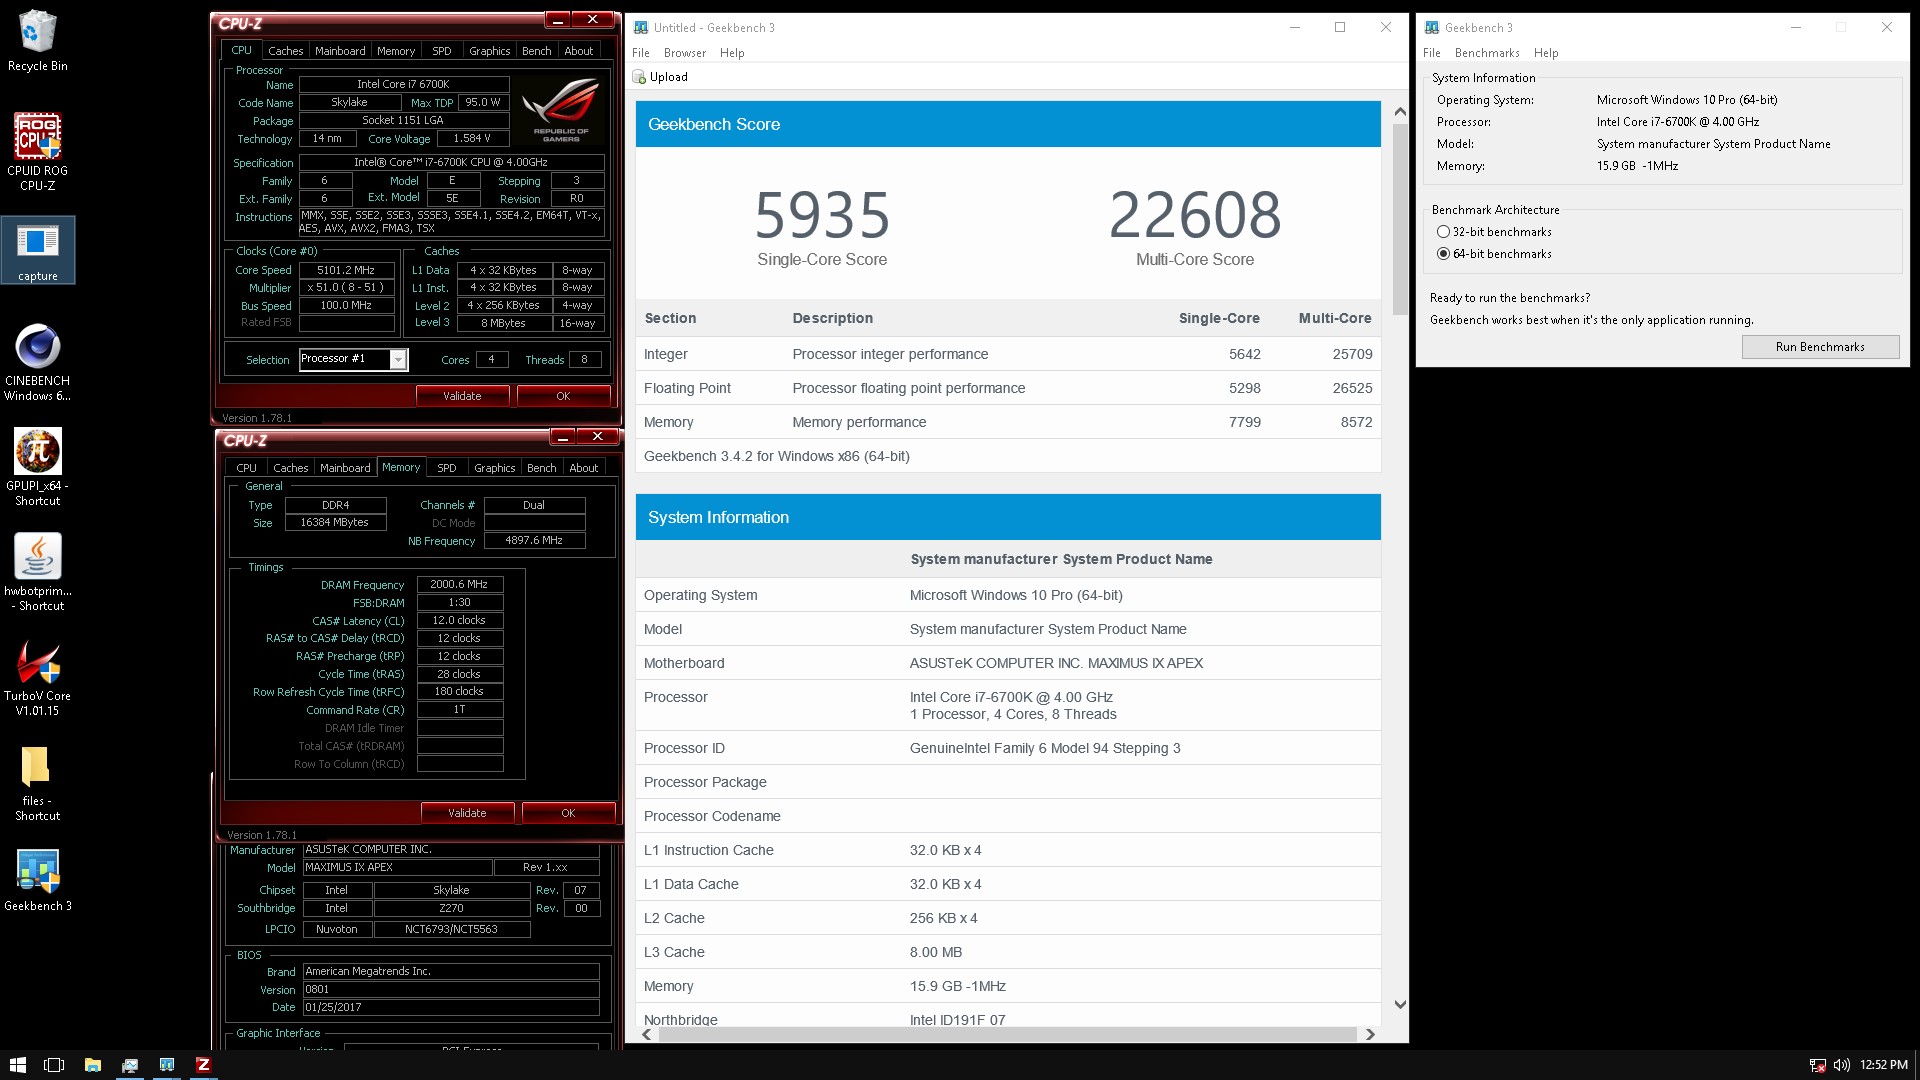
Task: Click the system clock showing 12:52 PM
Action: (x=1884, y=1065)
